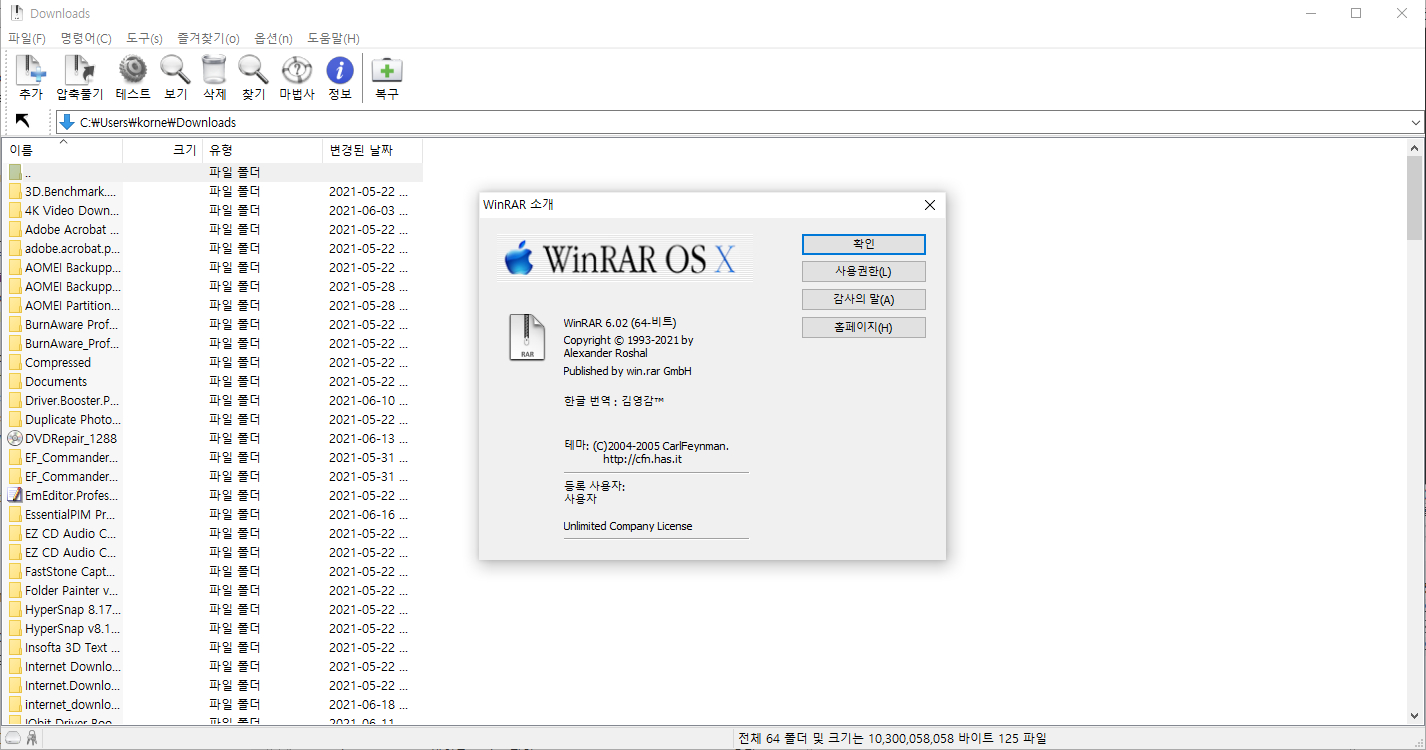Open the 즐겨찾기(o) menu

pyautogui.click(x=208, y=38)
